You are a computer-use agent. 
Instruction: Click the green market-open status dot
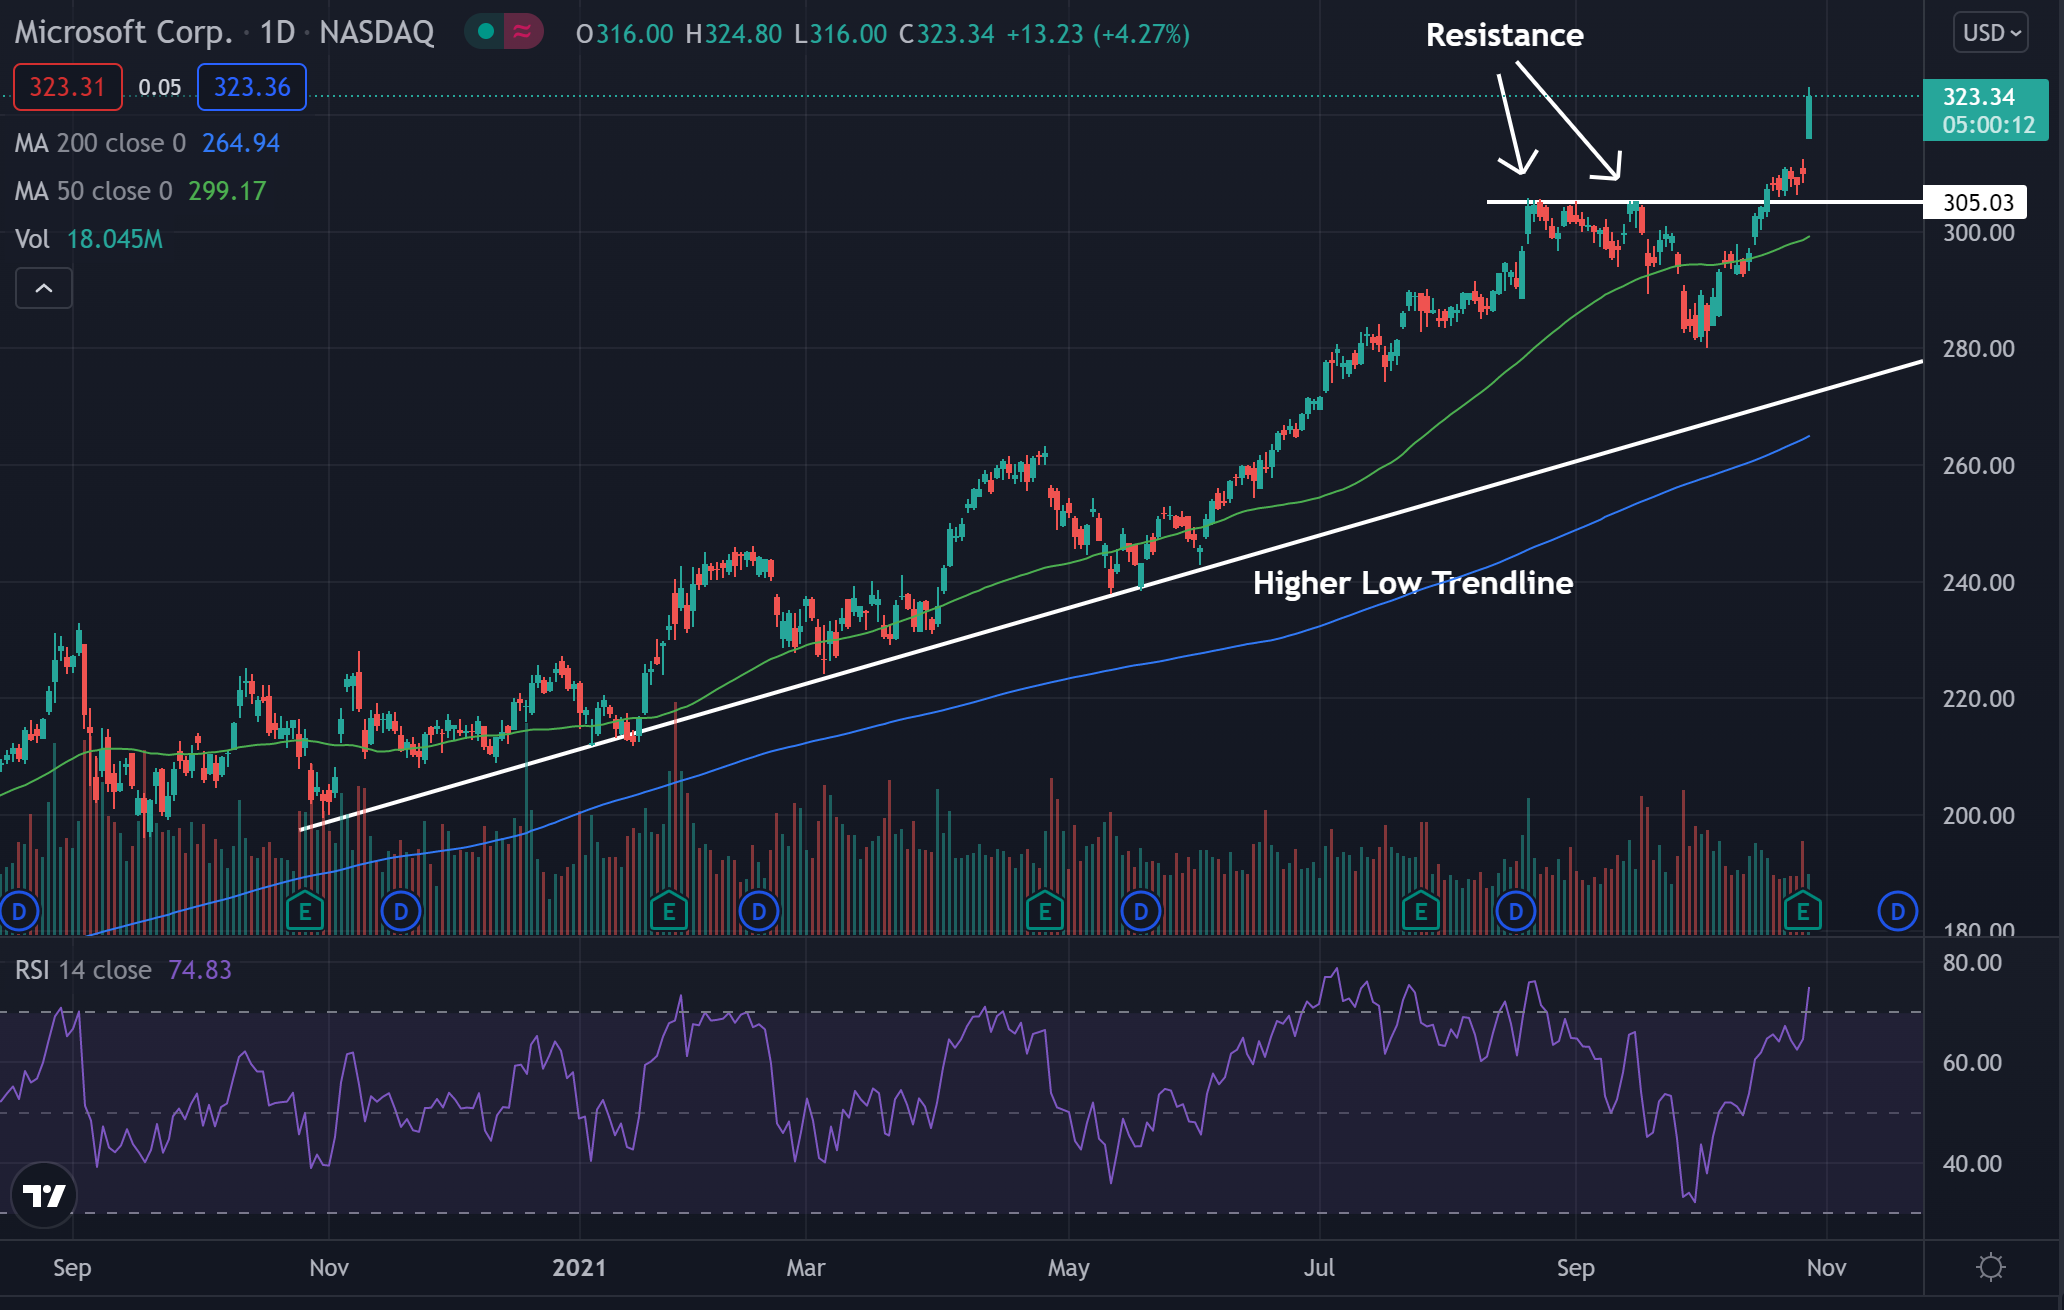[x=486, y=32]
